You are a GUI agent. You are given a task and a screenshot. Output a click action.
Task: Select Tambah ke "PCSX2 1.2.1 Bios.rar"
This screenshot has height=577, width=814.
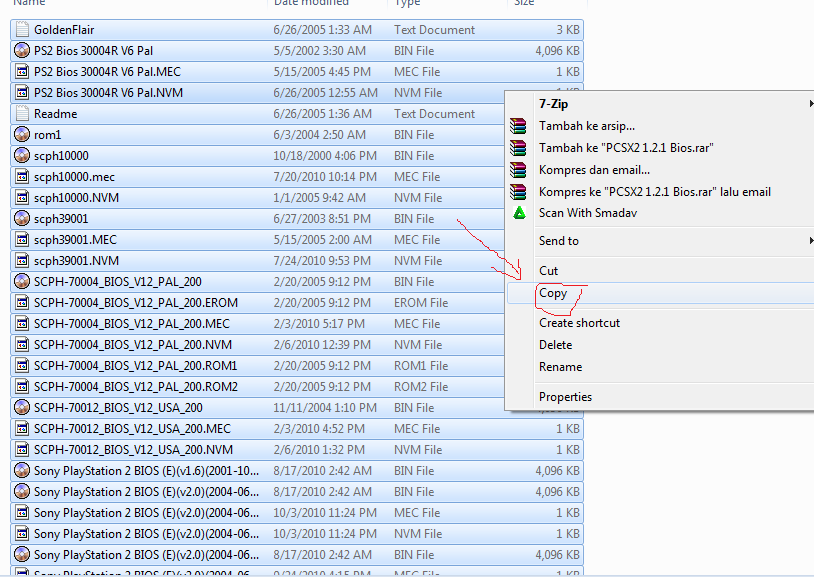point(626,148)
